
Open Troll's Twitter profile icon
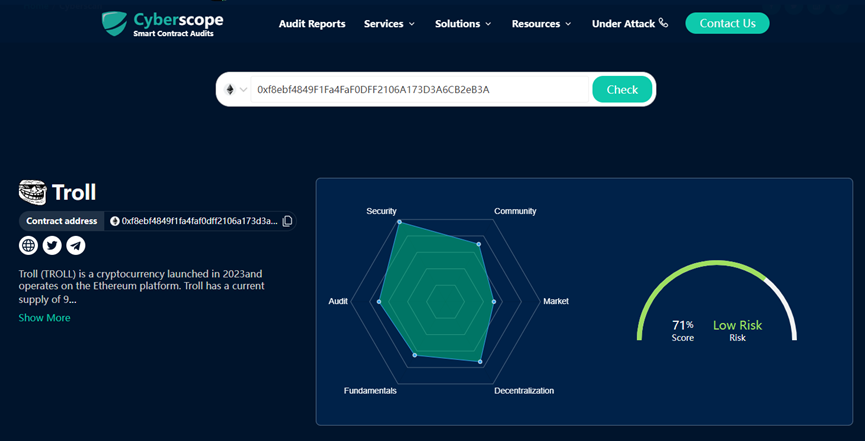(x=52, y=245)
